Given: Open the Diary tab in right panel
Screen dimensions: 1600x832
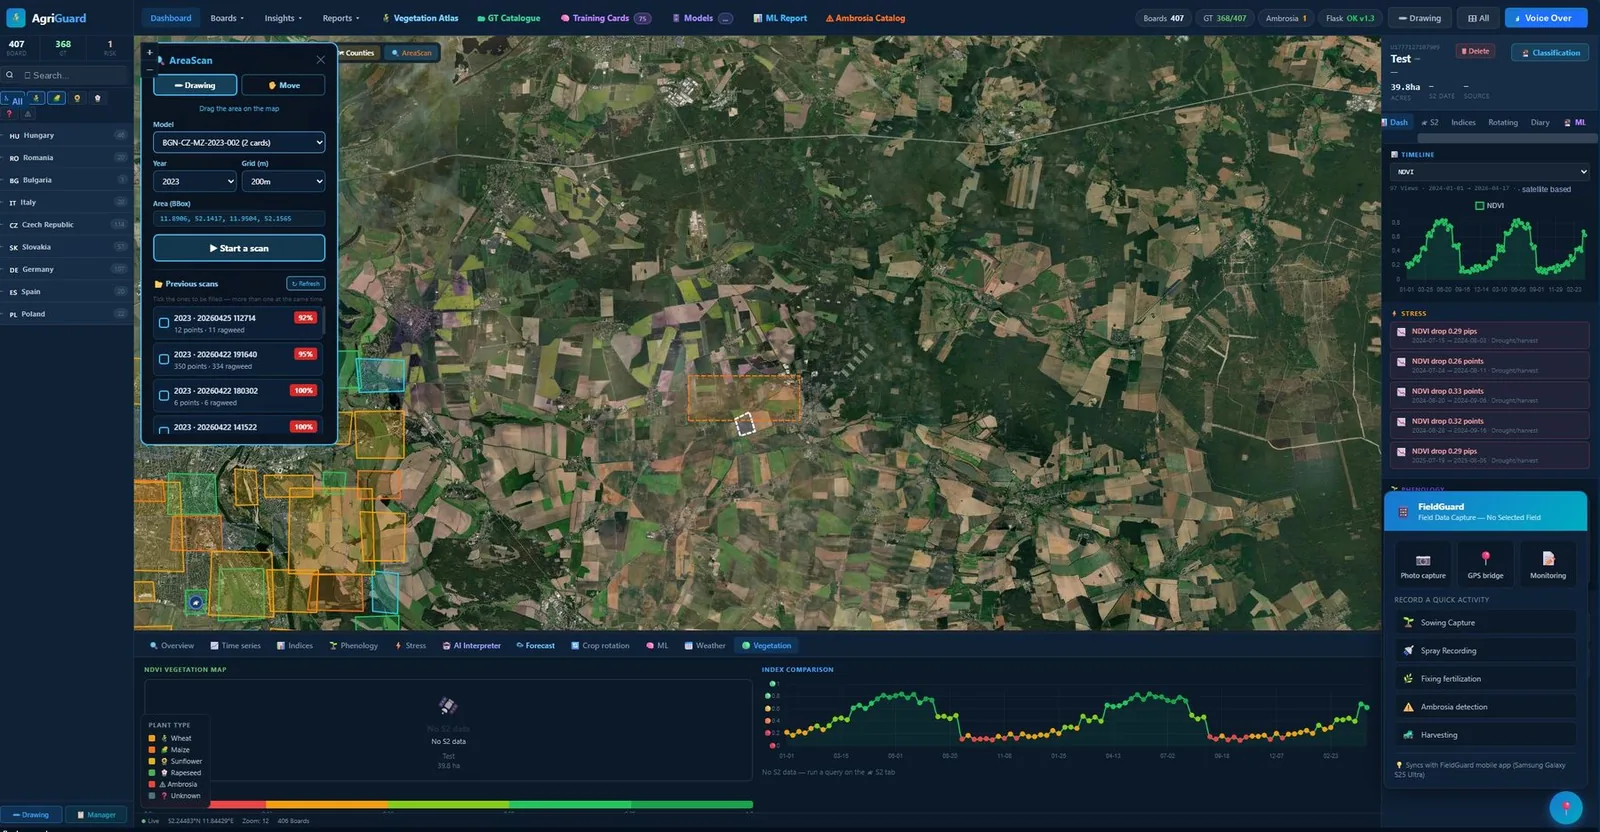Looking at the screenshot, I should (1540, 122).
